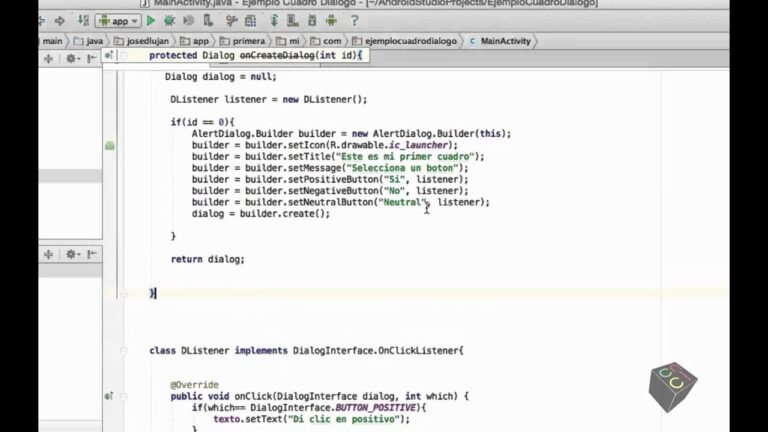This screenshot has height=432, width=768.
Task: Attach debugger to Android process
Action: coord(208,21)
